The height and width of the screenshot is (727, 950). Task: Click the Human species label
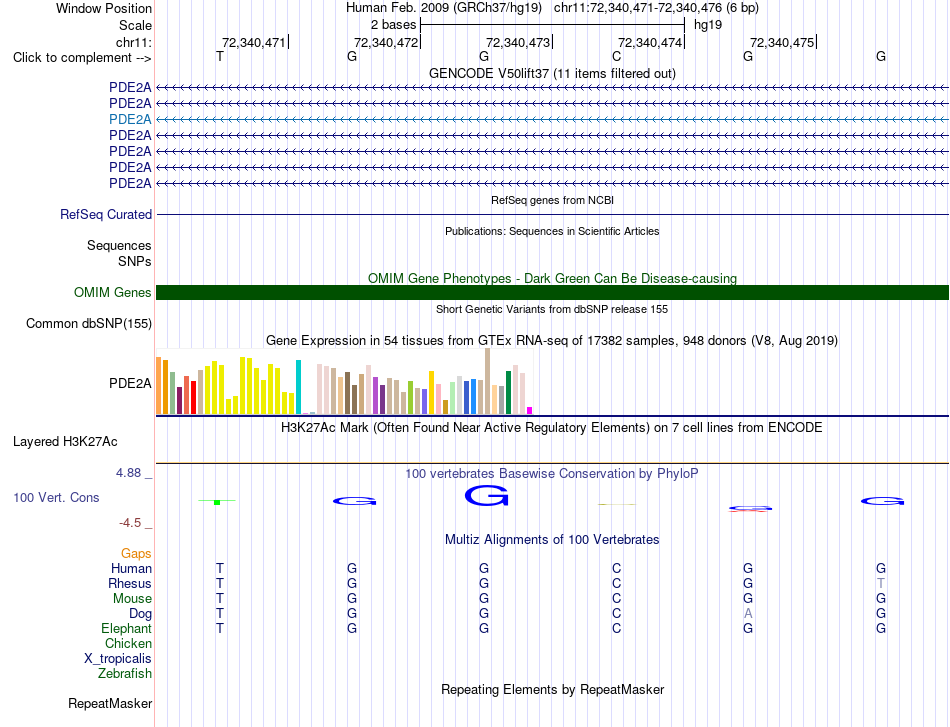131,568
